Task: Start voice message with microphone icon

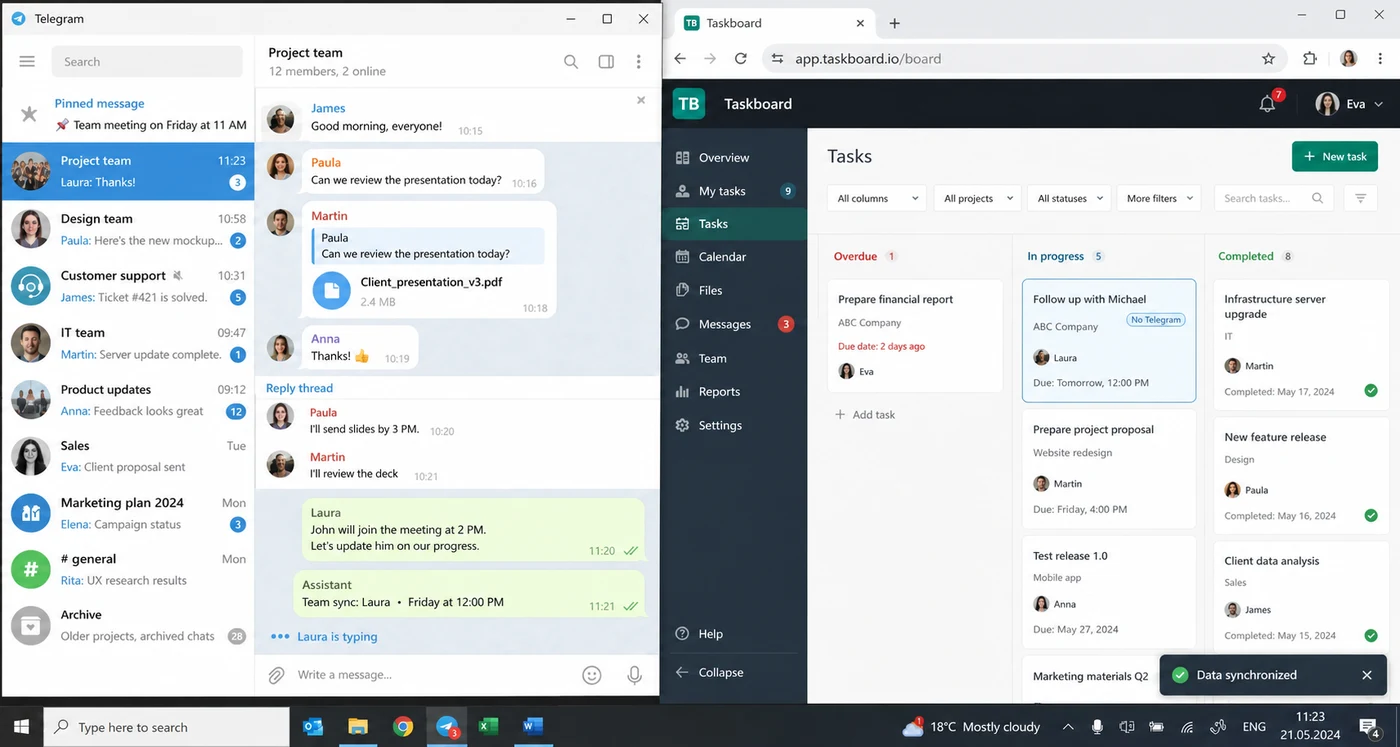Action: tap(634, 675)
